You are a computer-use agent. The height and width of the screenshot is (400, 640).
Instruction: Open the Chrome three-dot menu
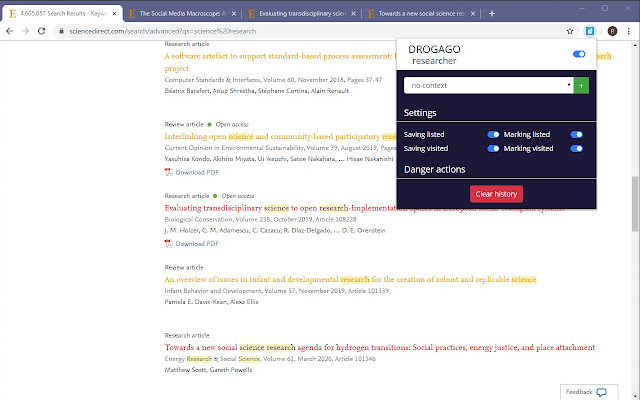click(x=629, y=31)
